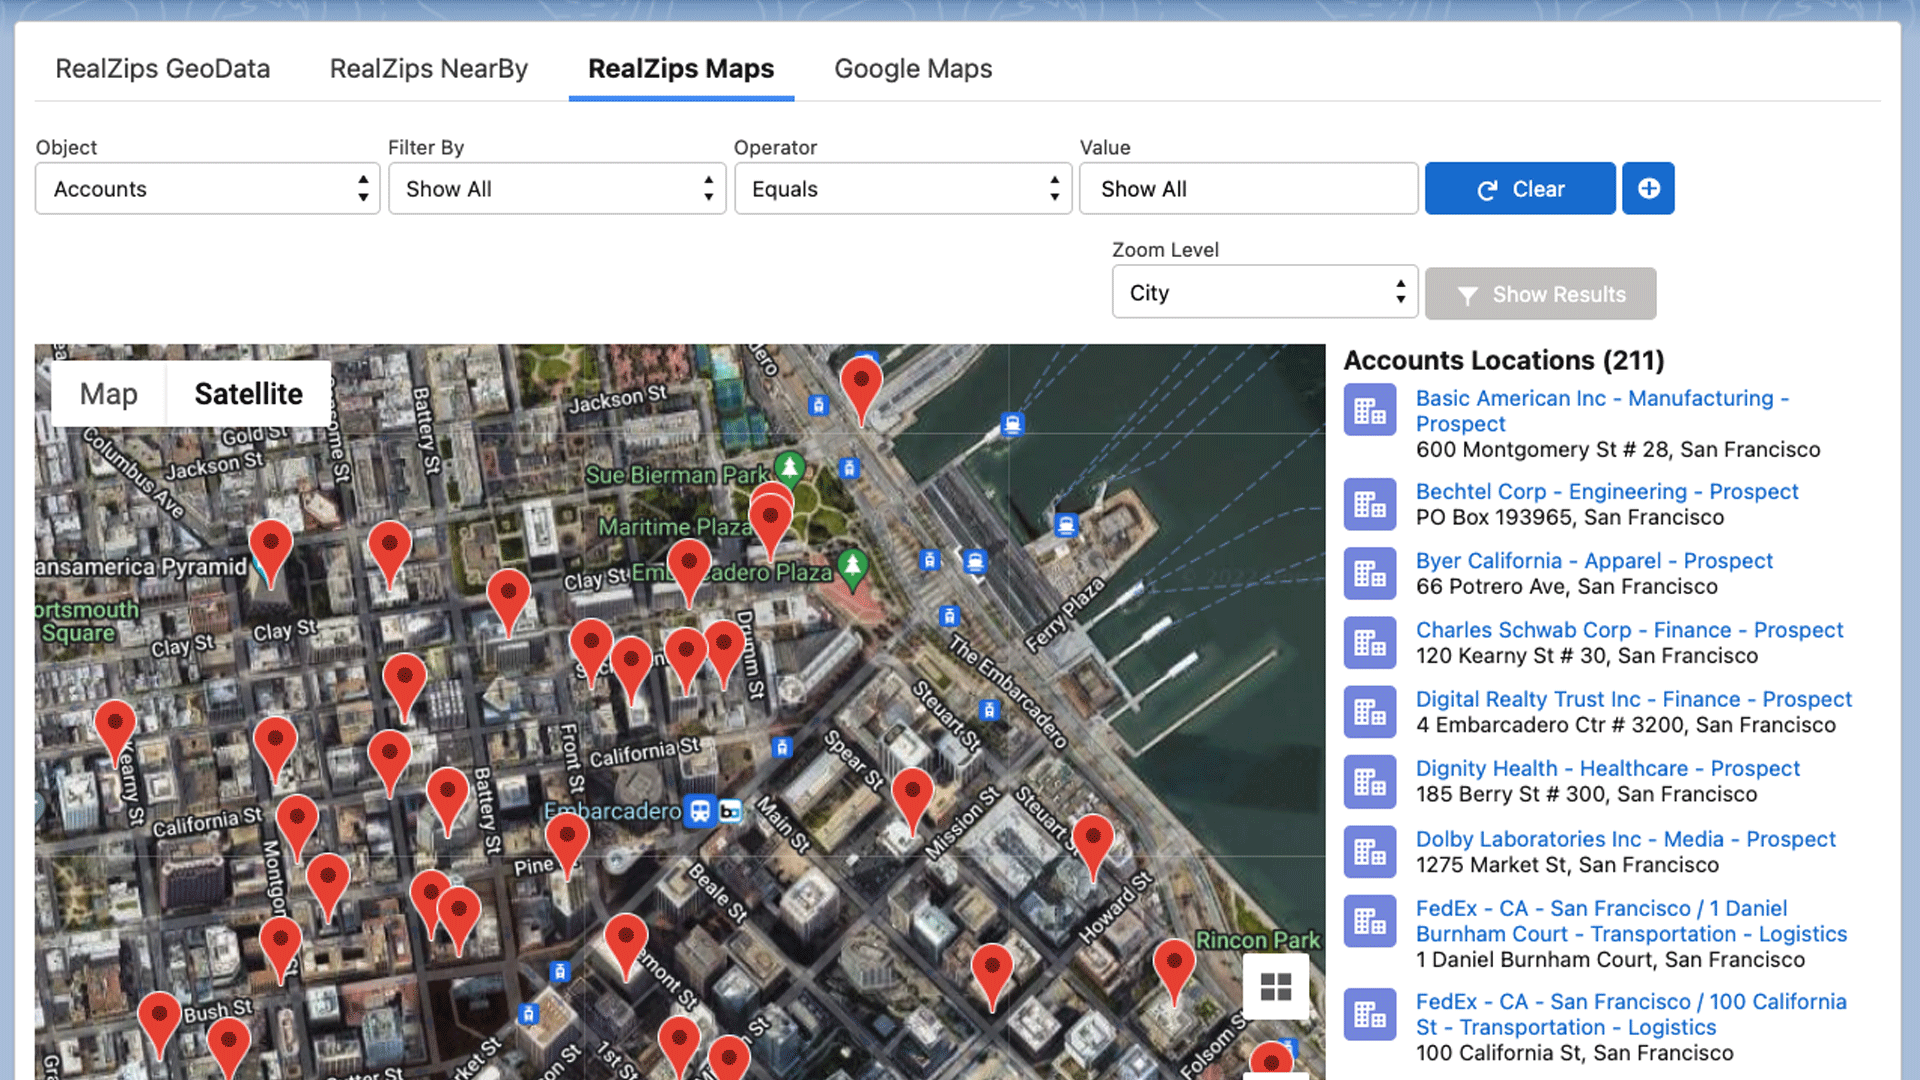Click address 4 Embarcadero Ctr # 3200

click(x=1625, y=725)
